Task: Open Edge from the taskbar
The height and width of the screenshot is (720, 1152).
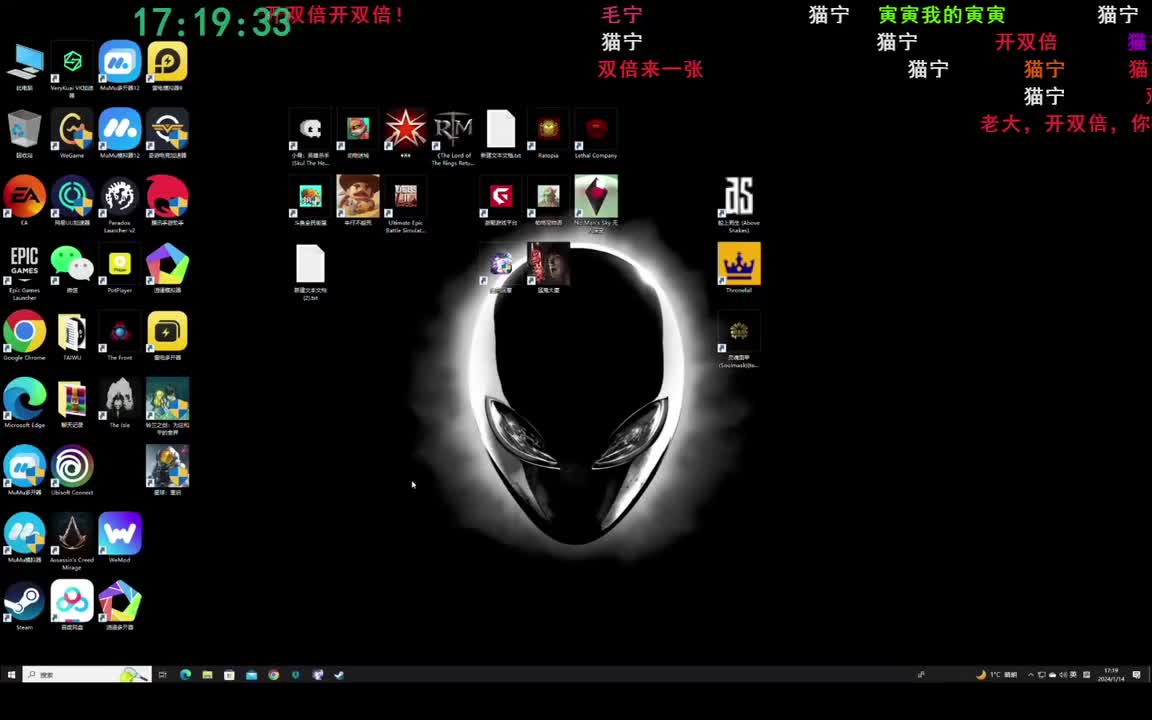Action: click(x=185, y=674)
